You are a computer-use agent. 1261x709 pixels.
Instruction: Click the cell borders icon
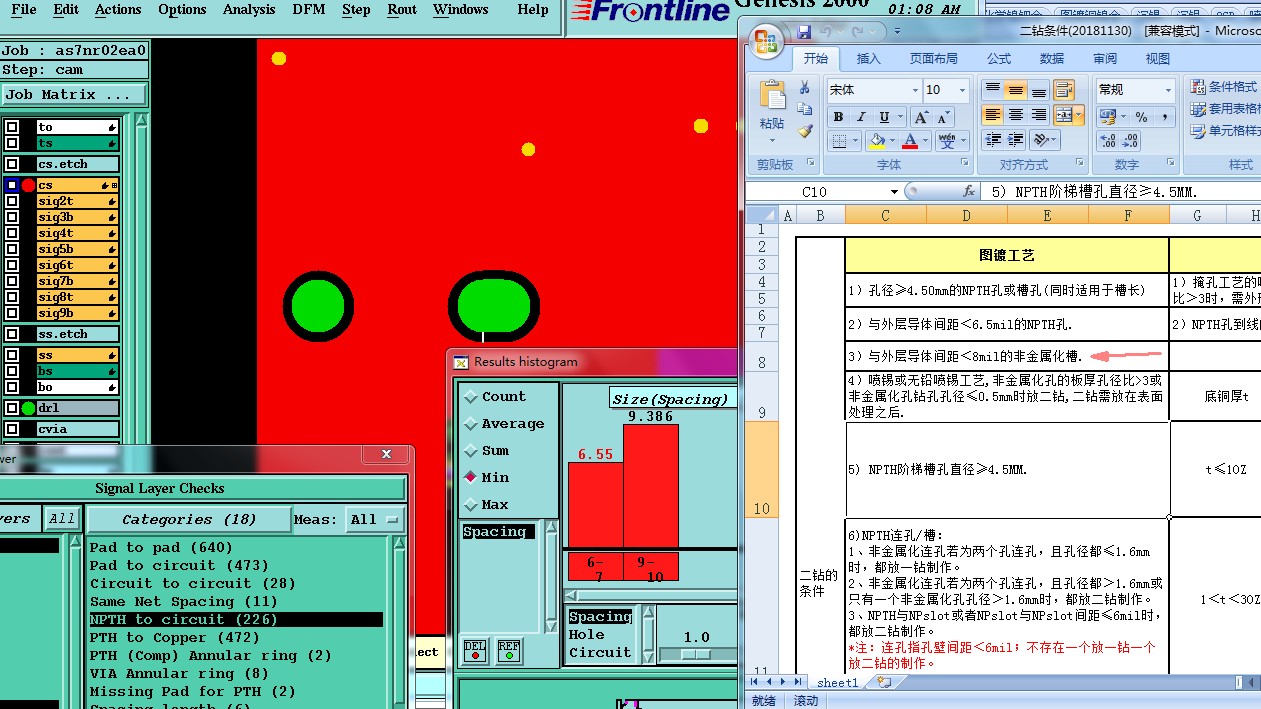pyautogui.click(x=838, y=141)
